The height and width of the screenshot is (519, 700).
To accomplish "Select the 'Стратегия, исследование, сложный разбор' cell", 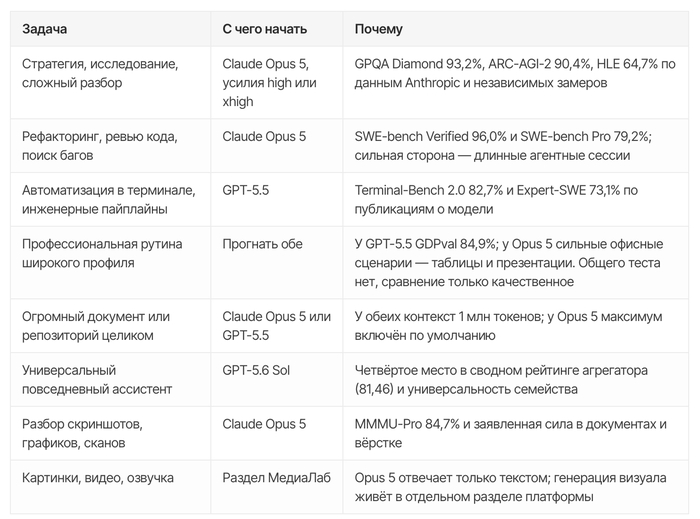I will coord(110,83).
